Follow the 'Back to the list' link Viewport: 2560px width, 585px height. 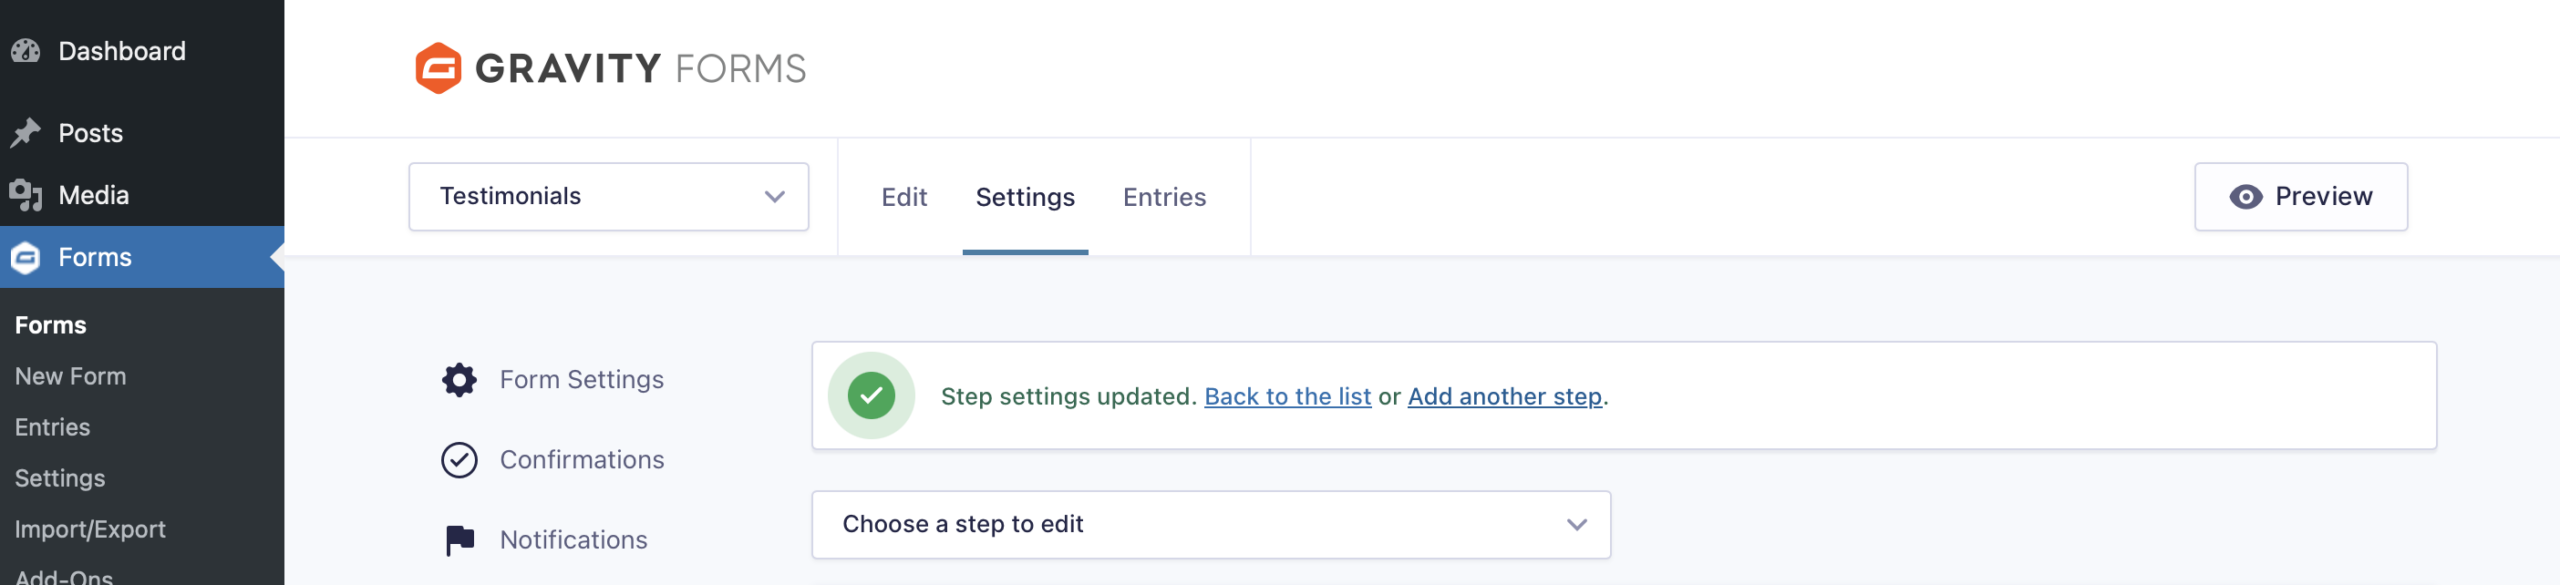pyautogui.click(x=1287, y=397)
